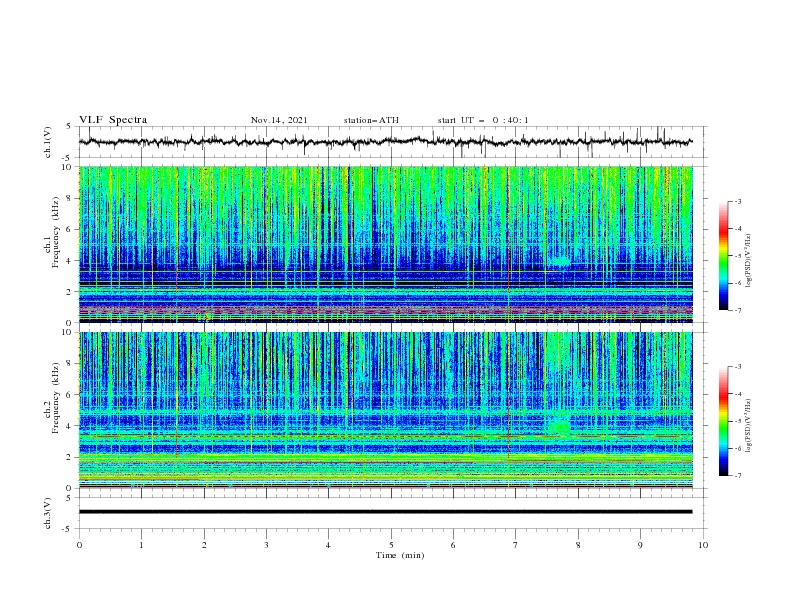This screenshot has height=612, width=792.
Task: Click the ch.2 color scale bar
Action: click(x=723, y=421)
